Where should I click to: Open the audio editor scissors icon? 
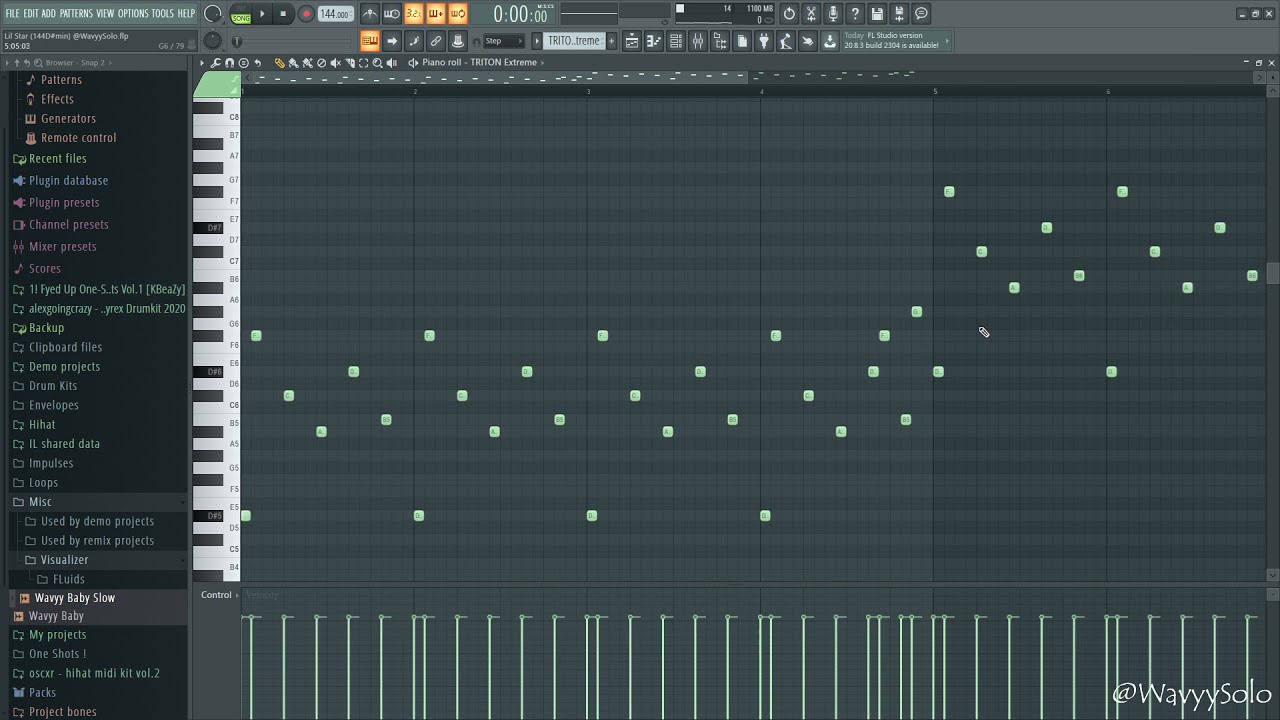point(811,14)
